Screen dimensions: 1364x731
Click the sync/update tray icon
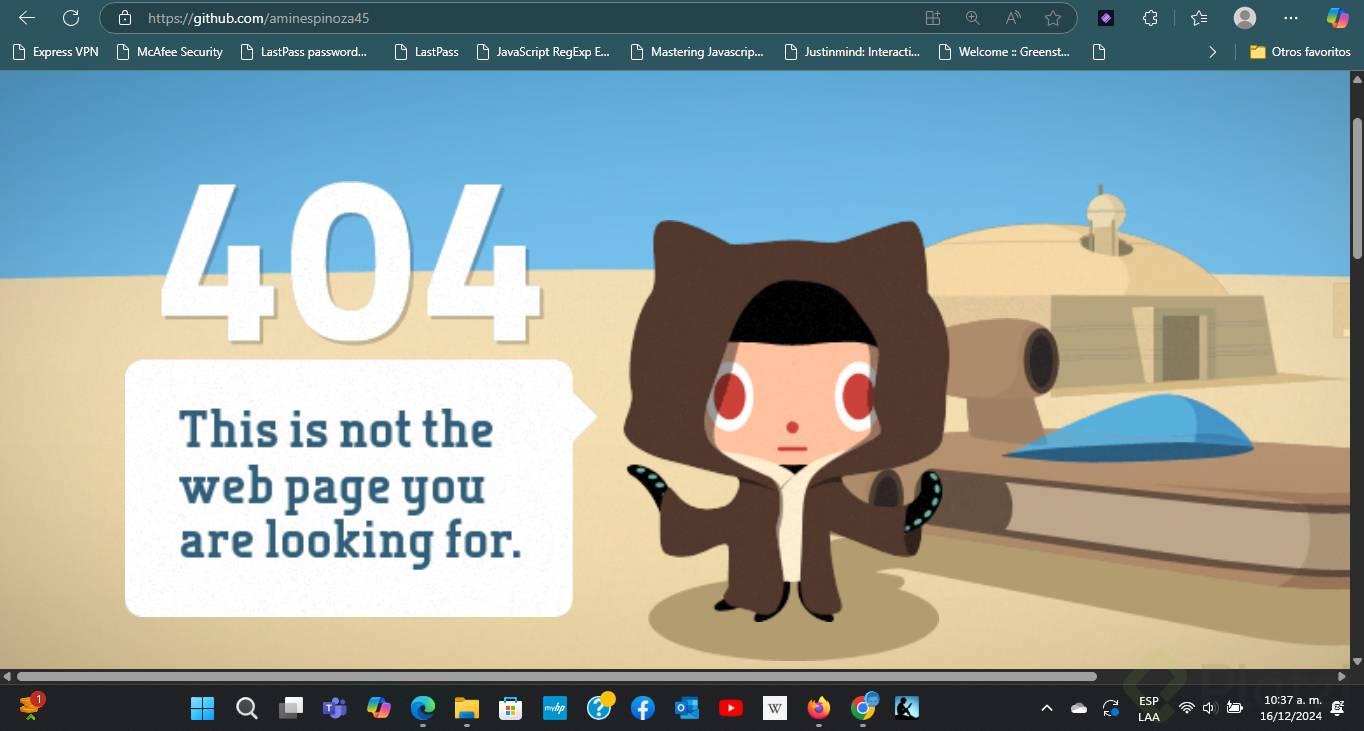1111,708
